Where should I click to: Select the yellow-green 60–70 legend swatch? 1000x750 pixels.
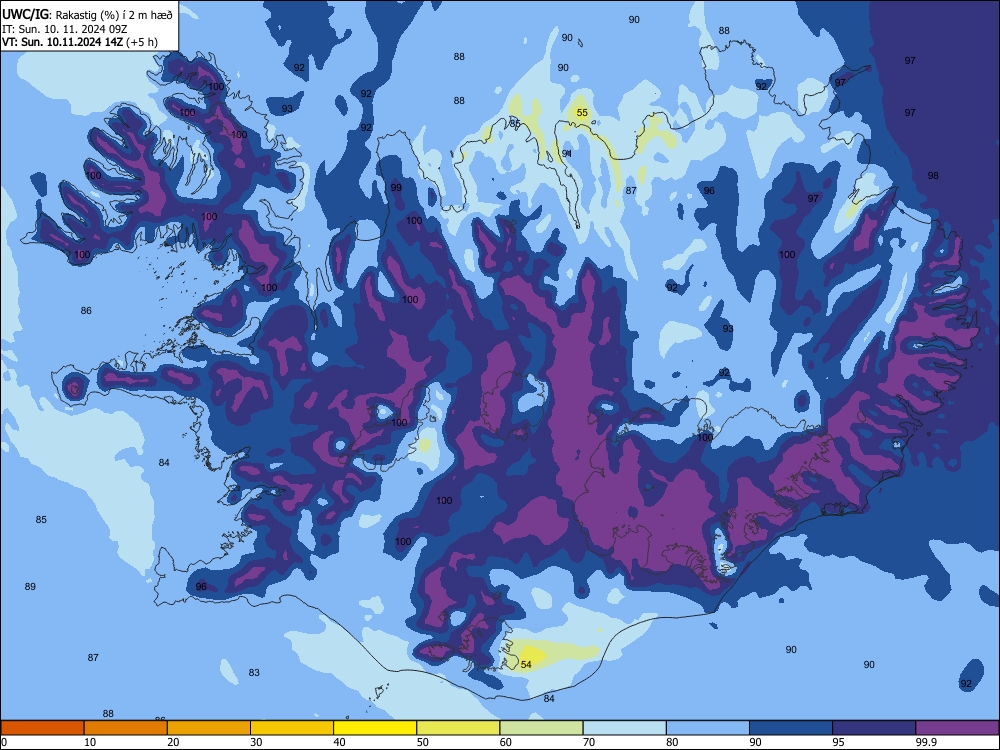(541, 728)
